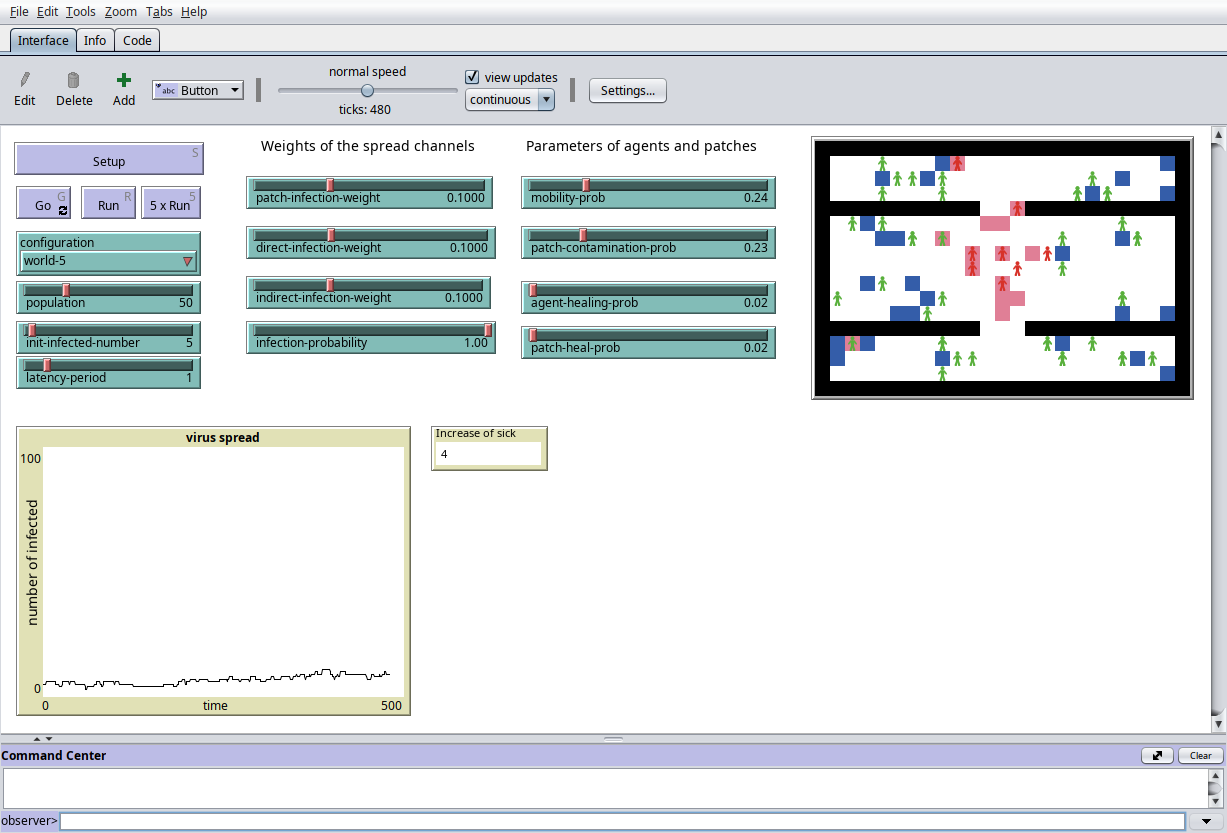The height and width of the screenshot is (833, 1227).
Task: Click the Go button forever-loop icon
Action: (64, 210)
